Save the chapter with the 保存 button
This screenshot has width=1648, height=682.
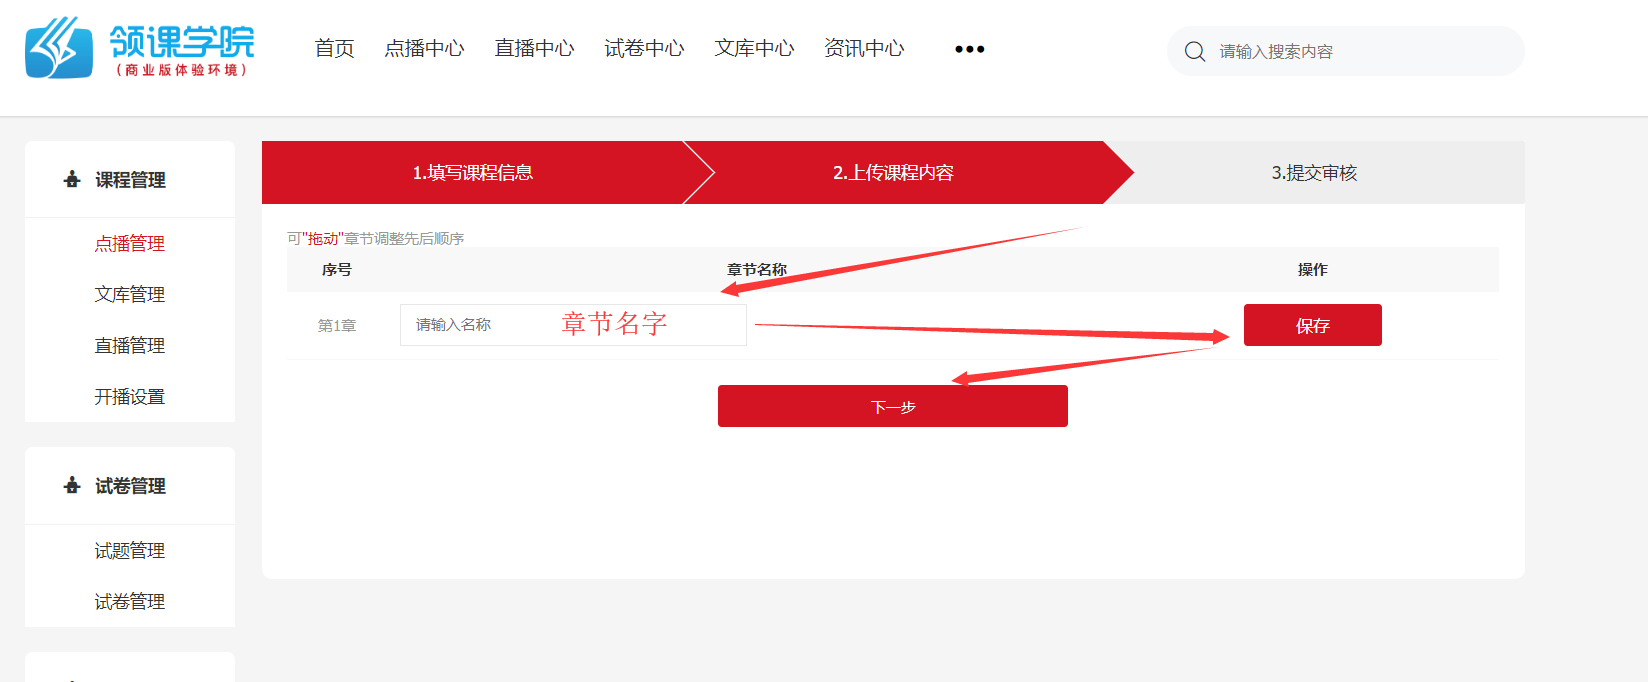(x=1312, y=325)
